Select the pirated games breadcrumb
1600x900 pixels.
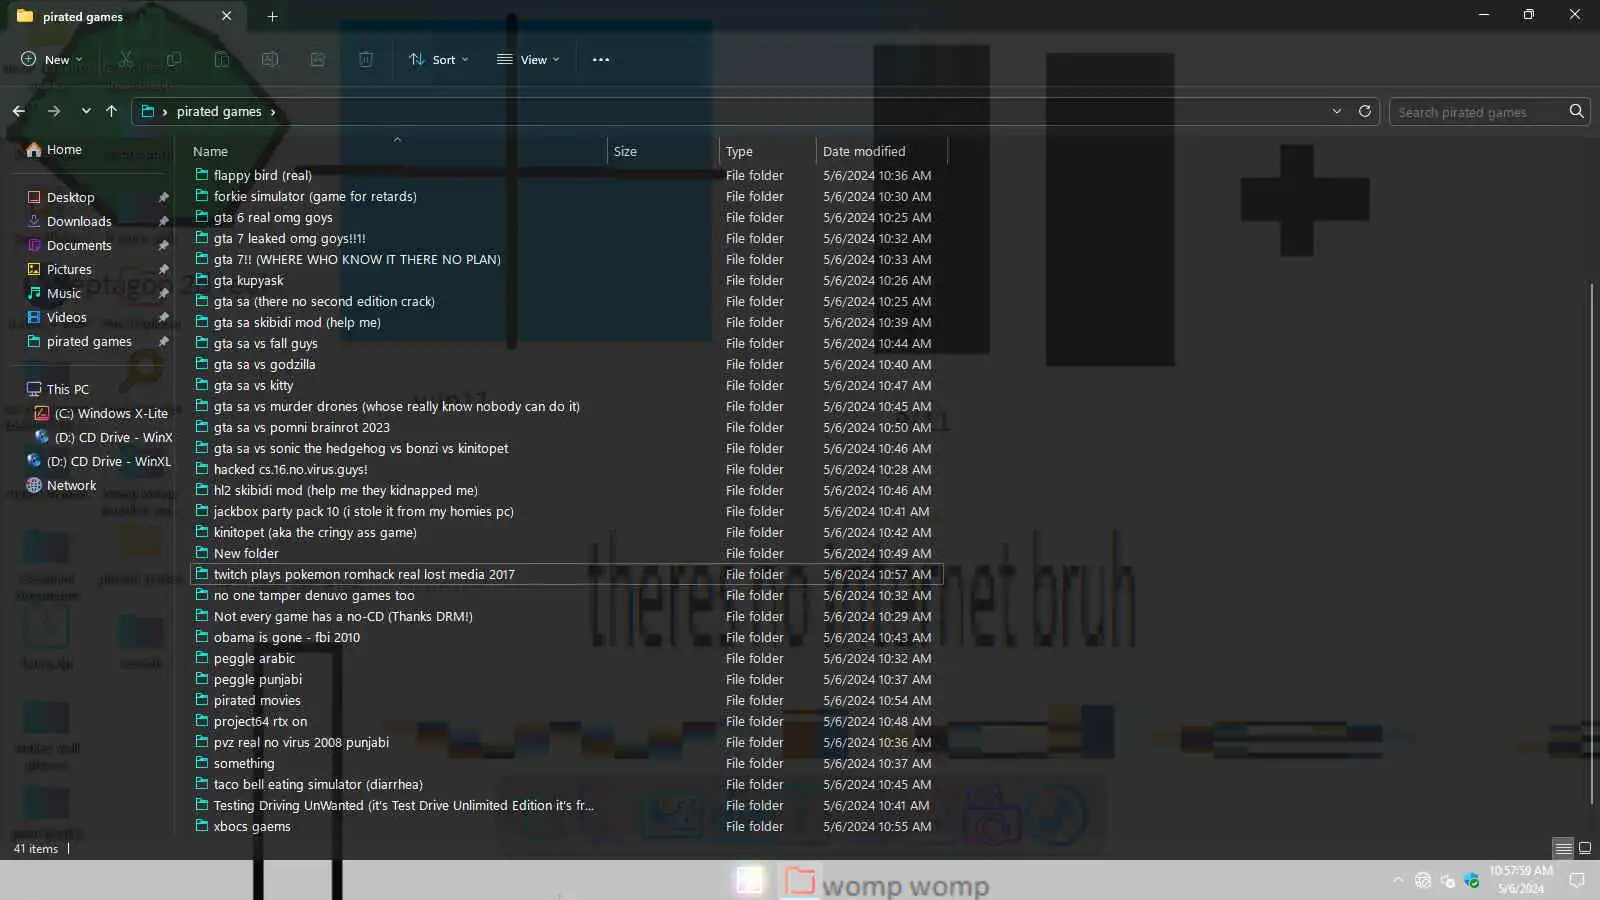(219, 112)
